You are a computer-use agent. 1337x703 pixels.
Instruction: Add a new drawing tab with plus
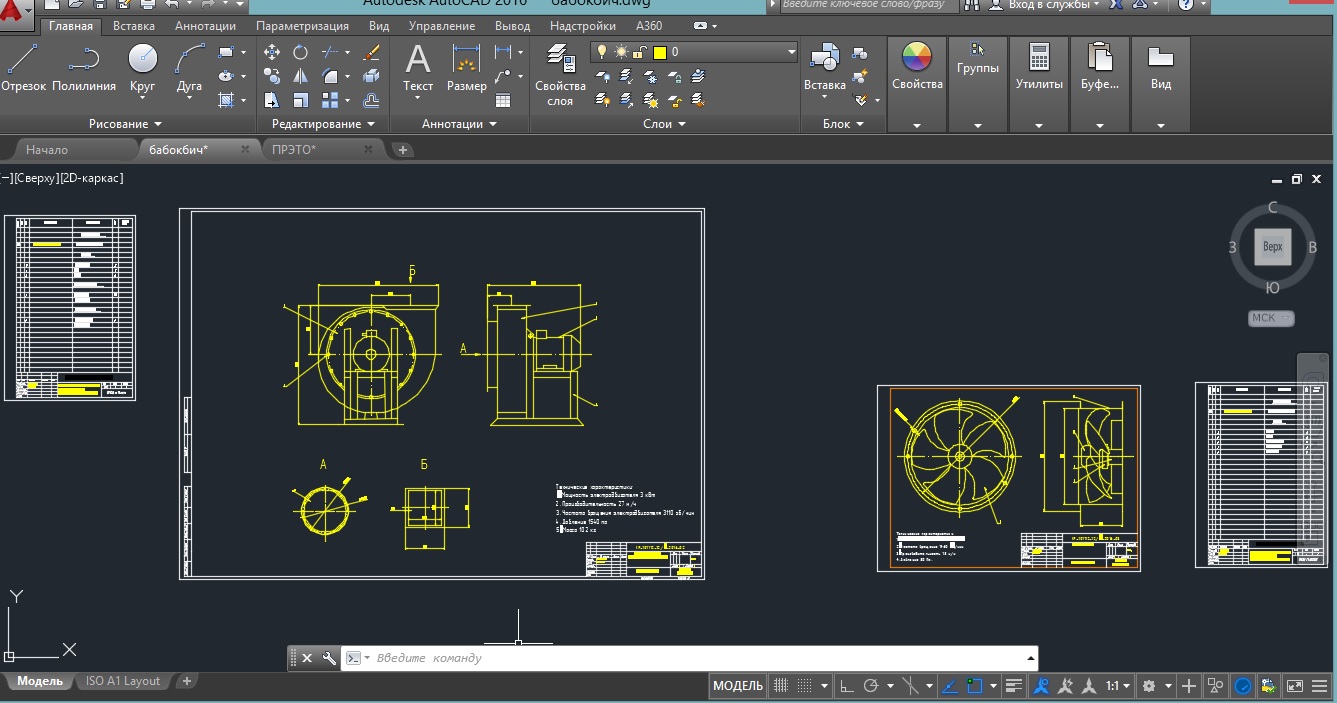coord(403,150)
